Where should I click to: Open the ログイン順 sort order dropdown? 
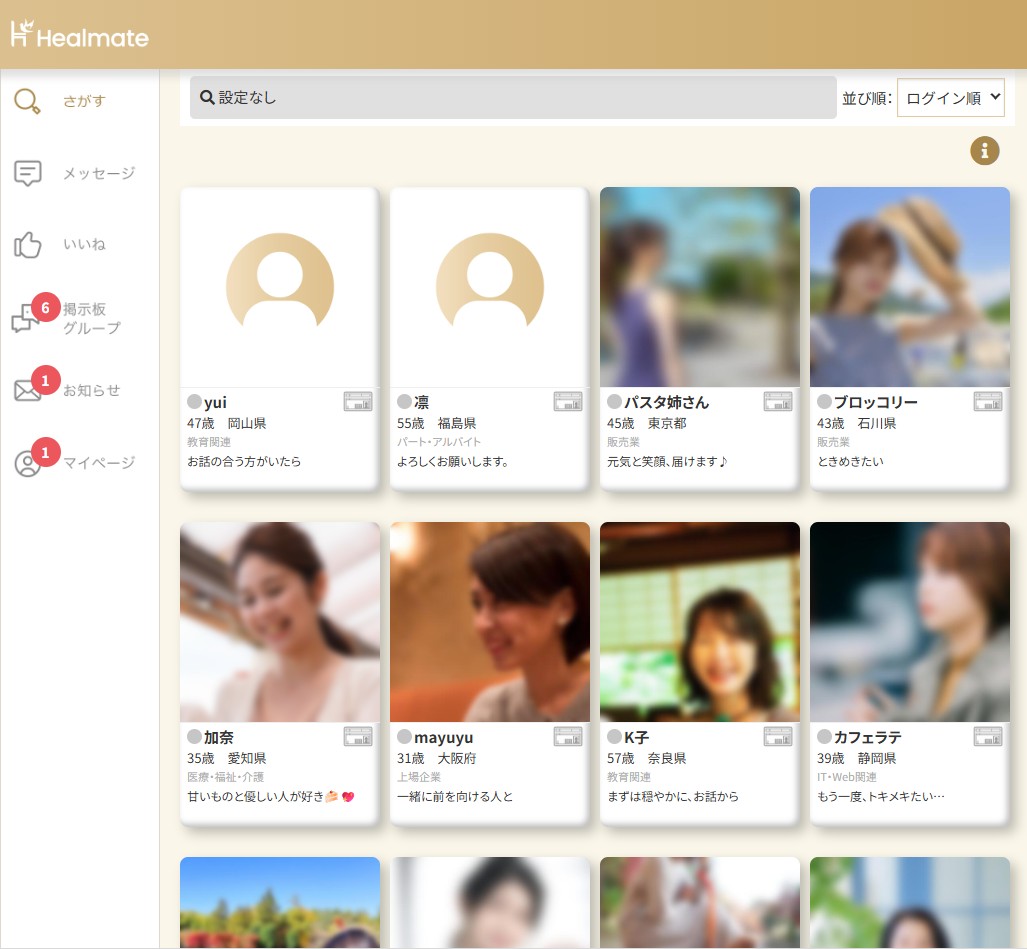coord(950,98)
